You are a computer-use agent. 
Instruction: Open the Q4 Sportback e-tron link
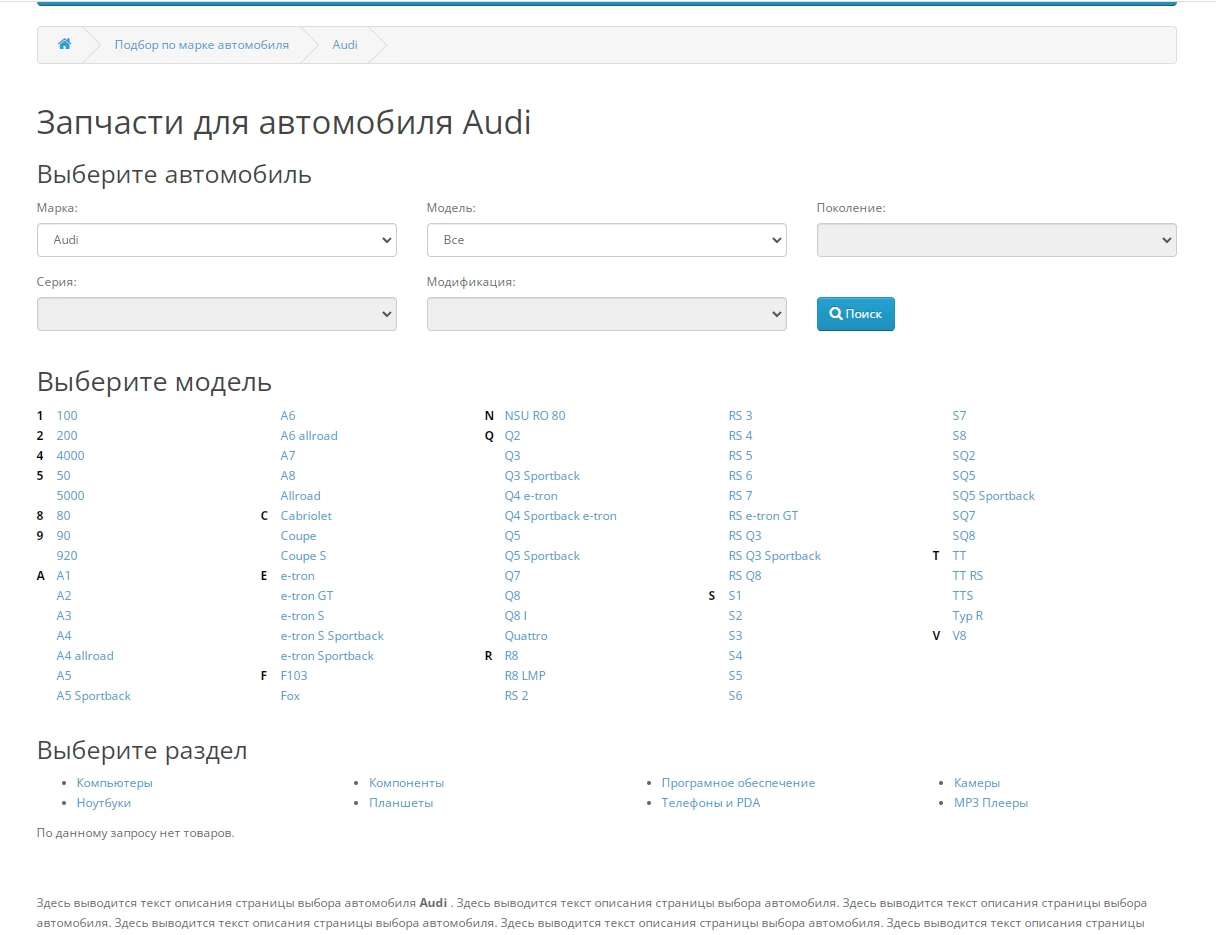click(x=561, y=516)
